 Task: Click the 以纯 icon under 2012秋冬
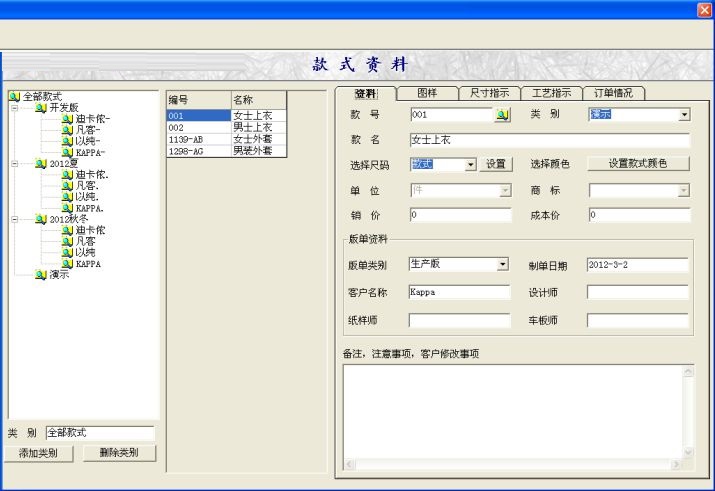pos(67,253)
